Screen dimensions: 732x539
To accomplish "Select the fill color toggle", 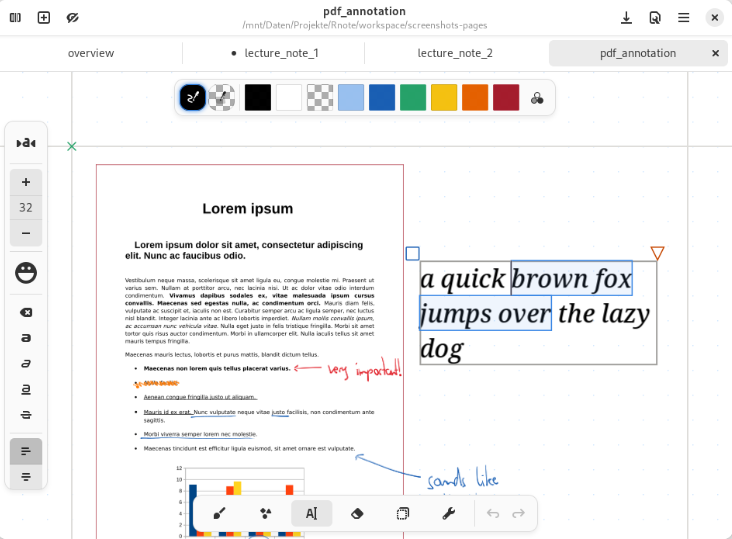I will coord(221,98).
